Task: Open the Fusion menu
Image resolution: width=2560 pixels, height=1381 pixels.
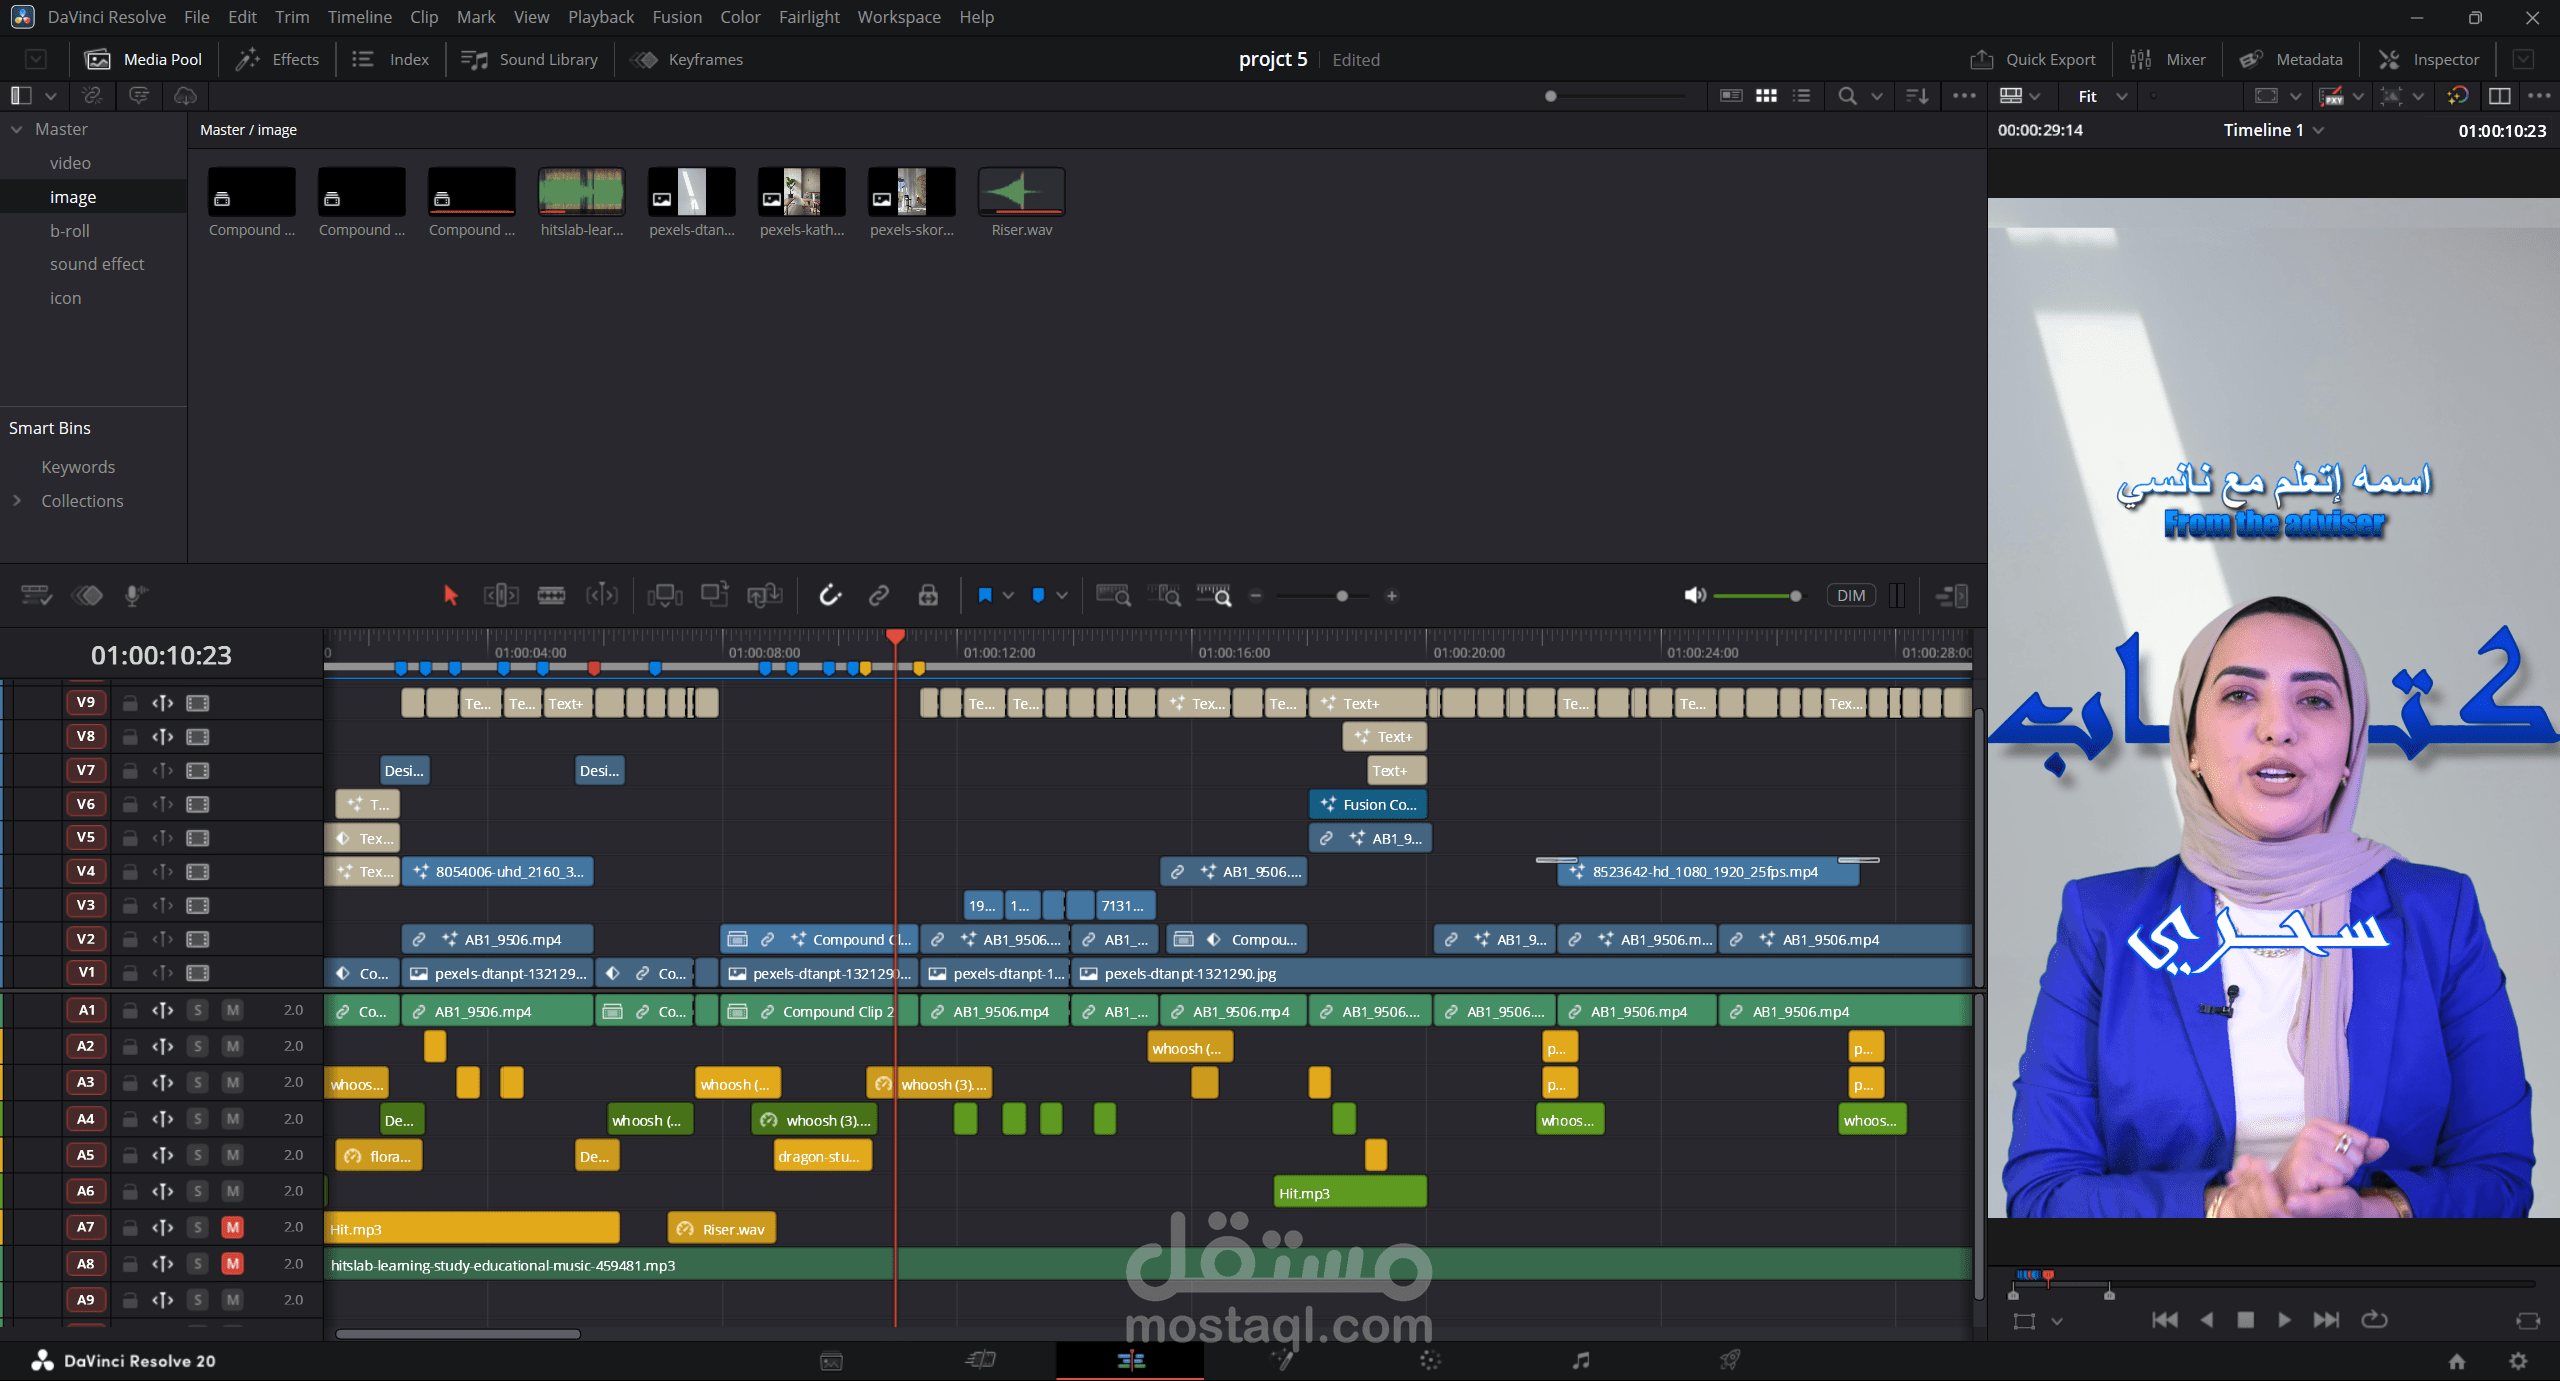Action: pos(677,17)
